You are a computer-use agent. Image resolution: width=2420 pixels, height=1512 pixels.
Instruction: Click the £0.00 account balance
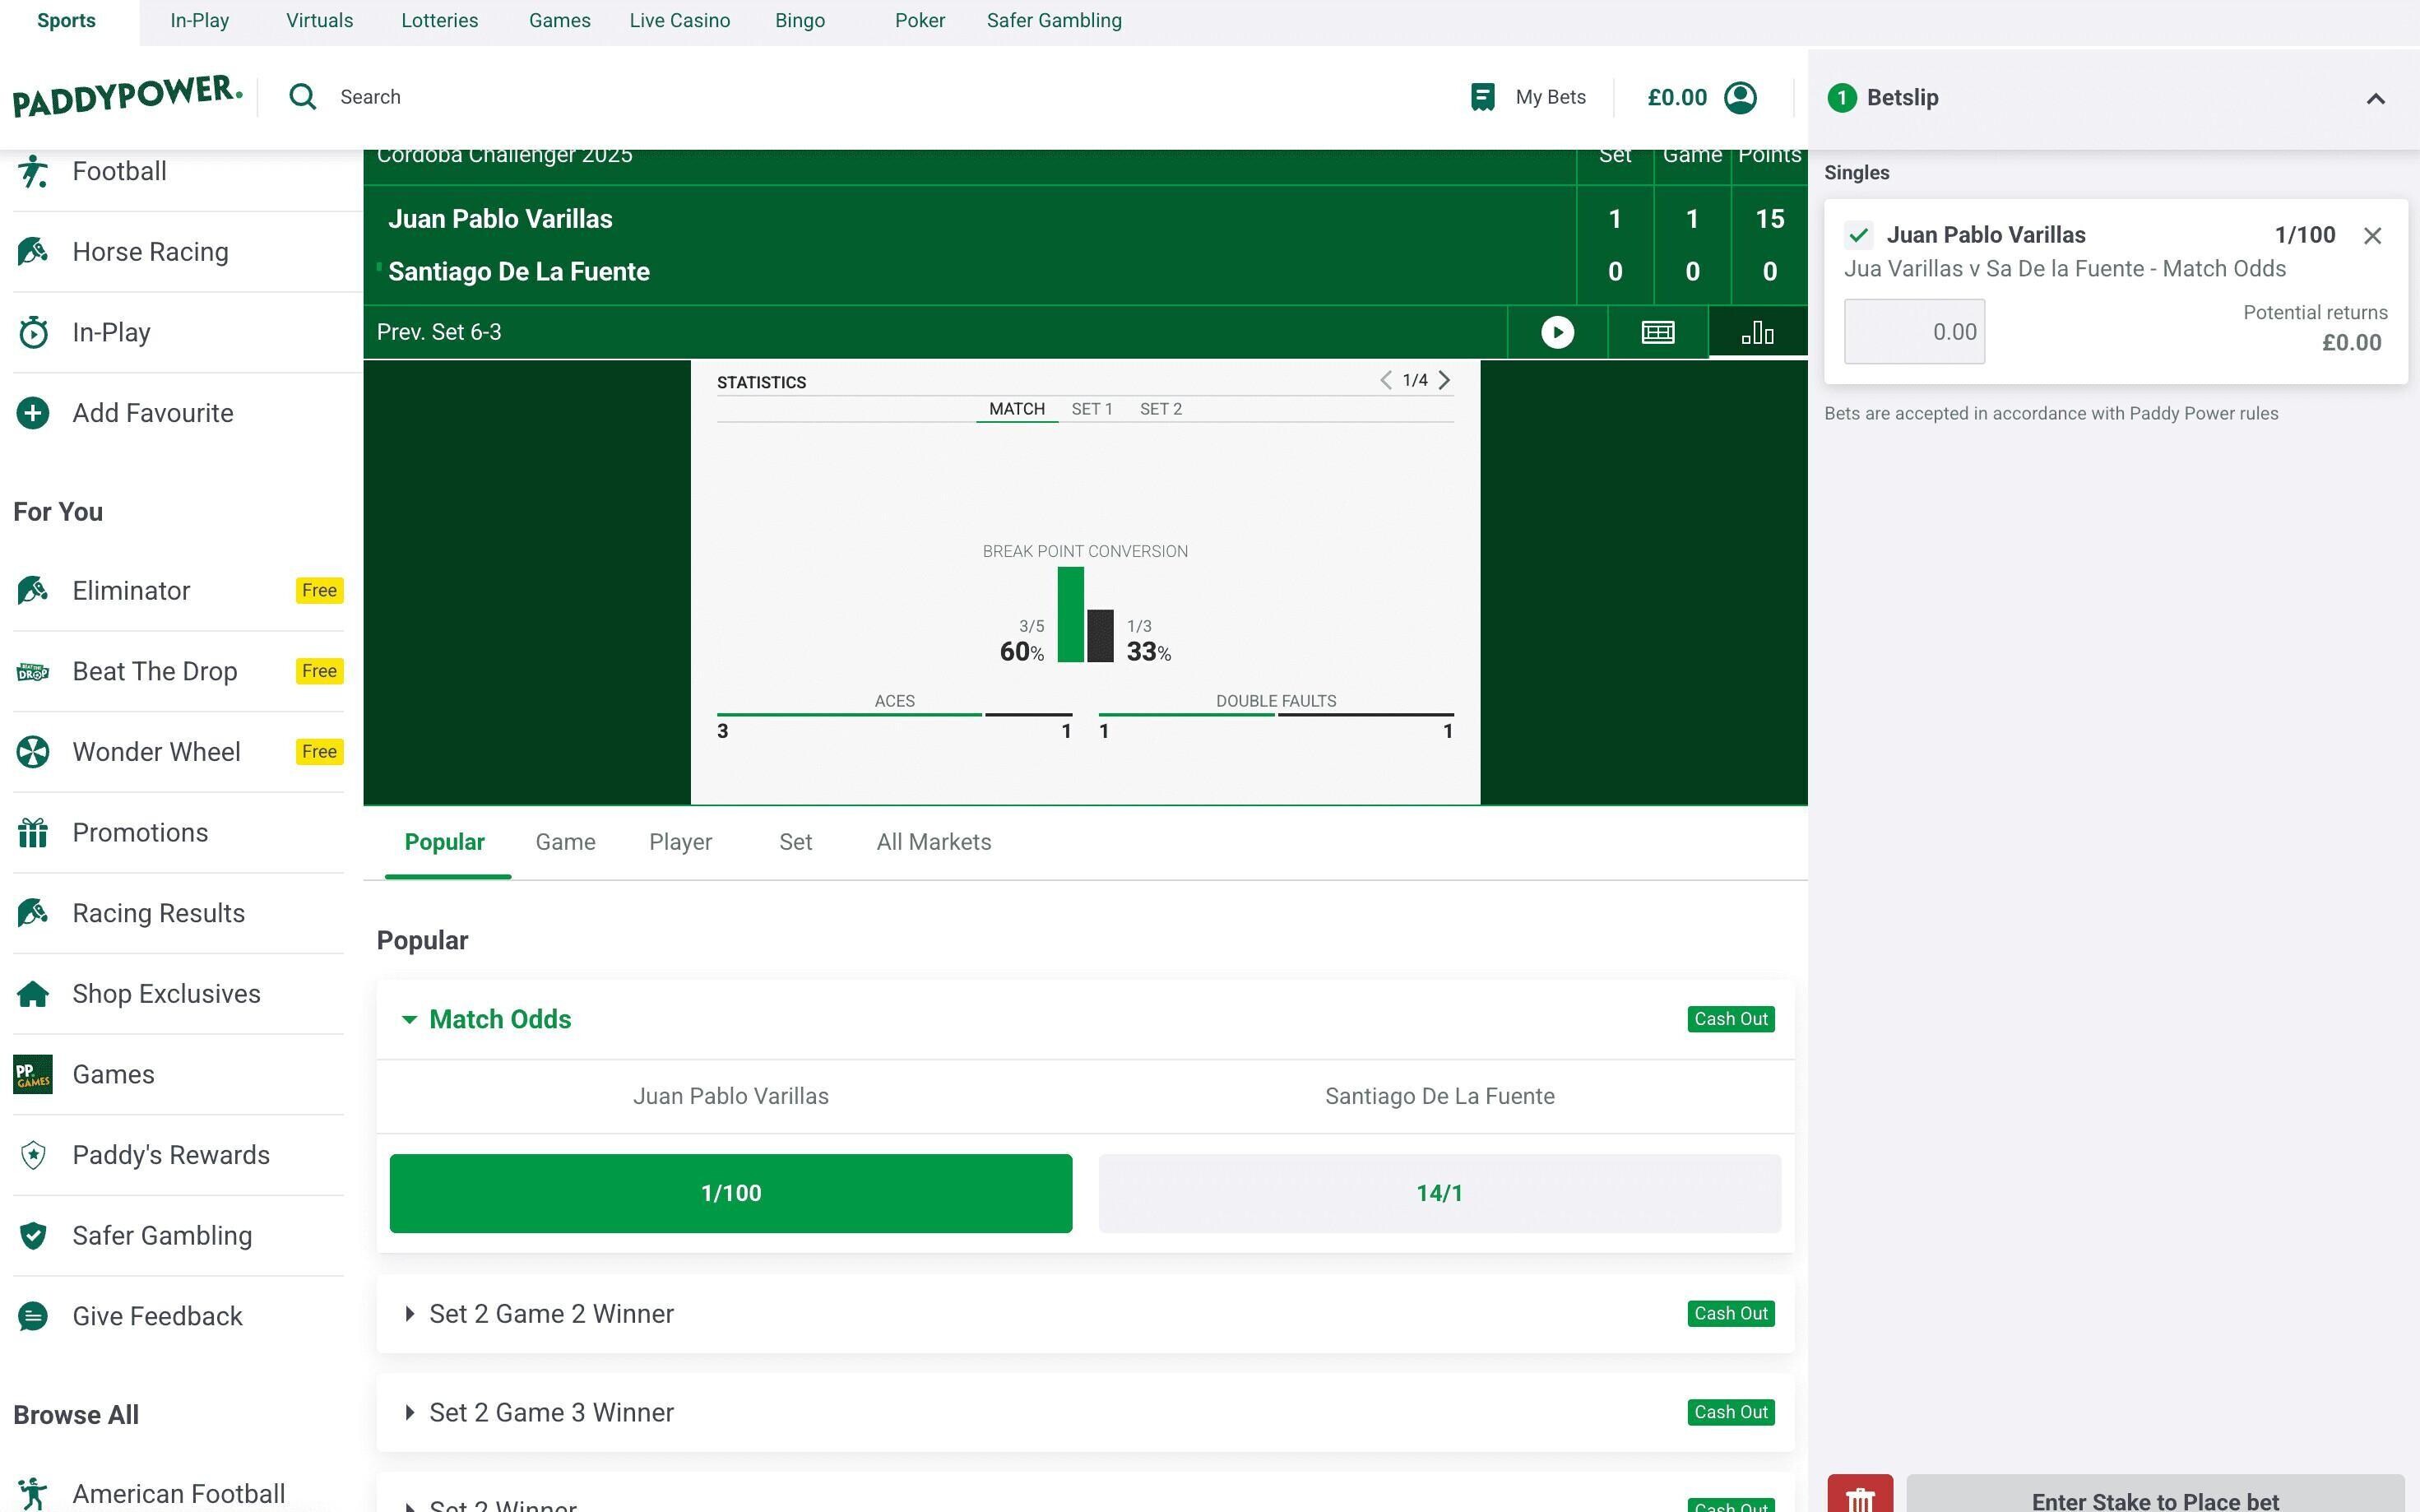click(x=1677, y=97)
